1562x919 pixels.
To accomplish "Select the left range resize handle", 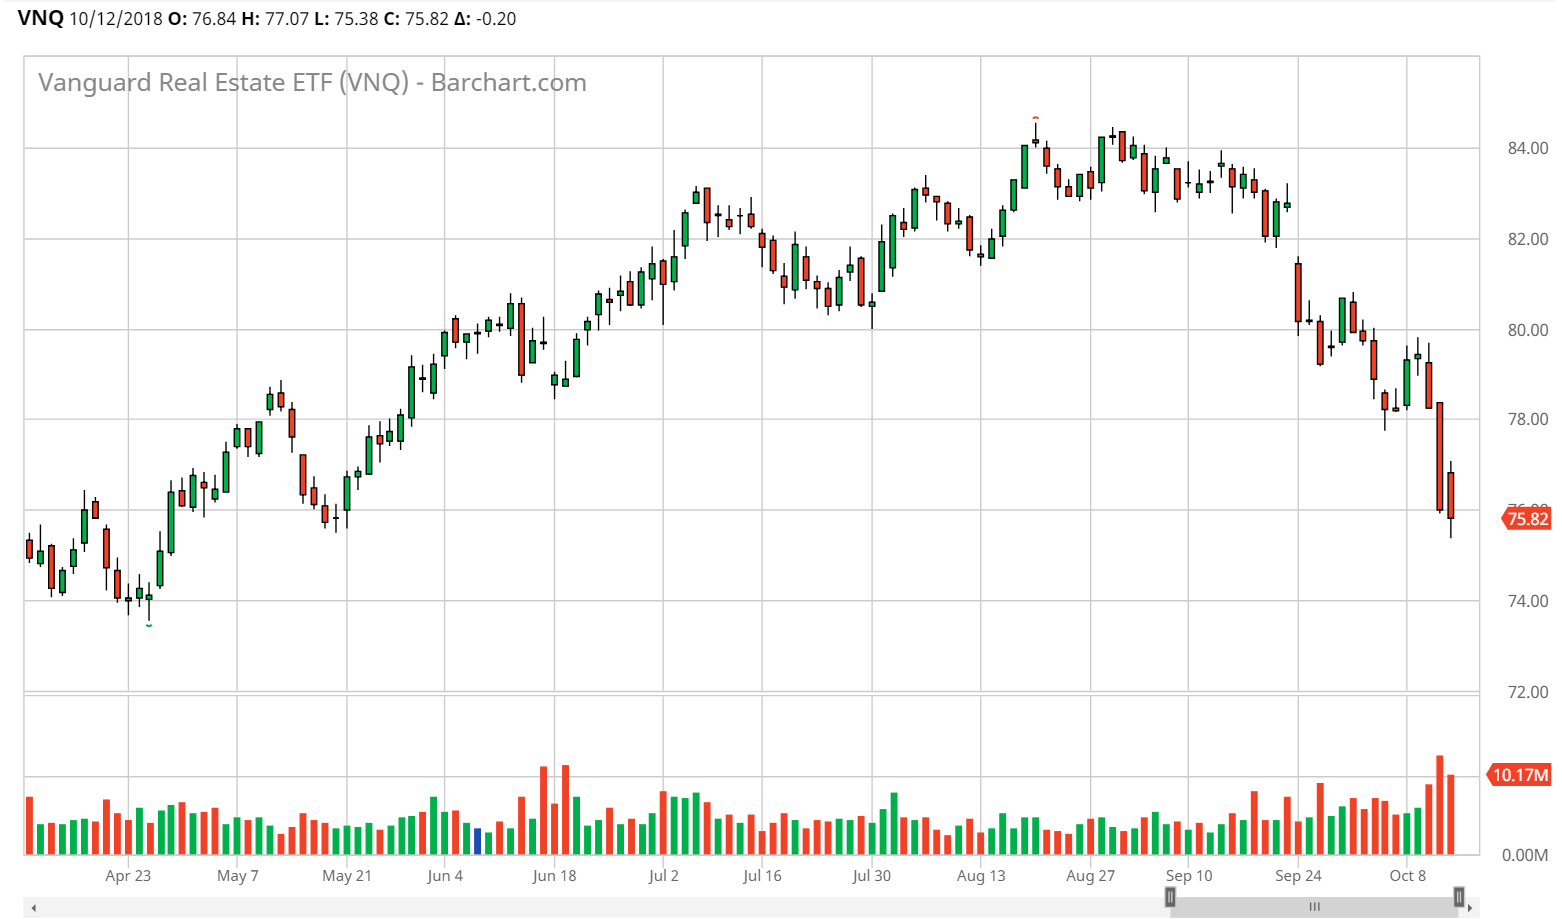I will click(x=1171, y=897).
